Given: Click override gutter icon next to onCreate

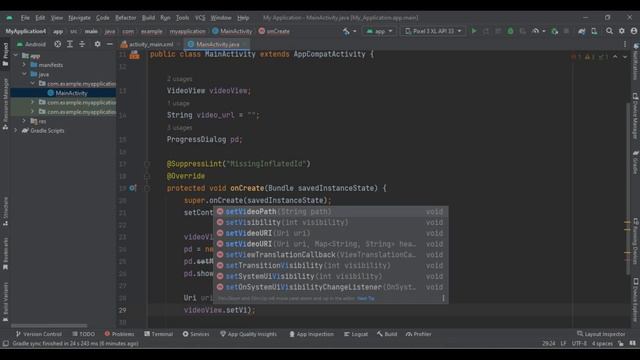Looking at the screenshot, I should tap(133, 188).
